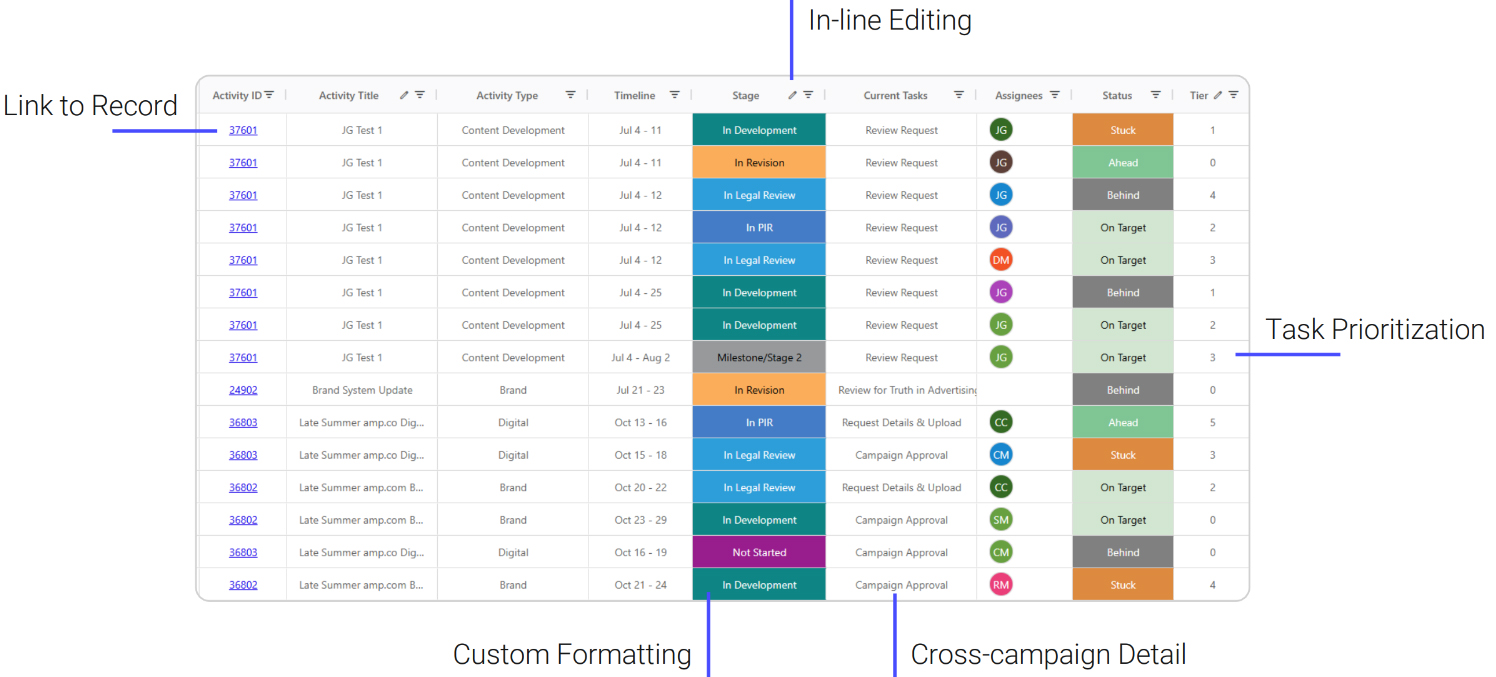Select the gray Milestone/Stage 2 stage cell

759,357
